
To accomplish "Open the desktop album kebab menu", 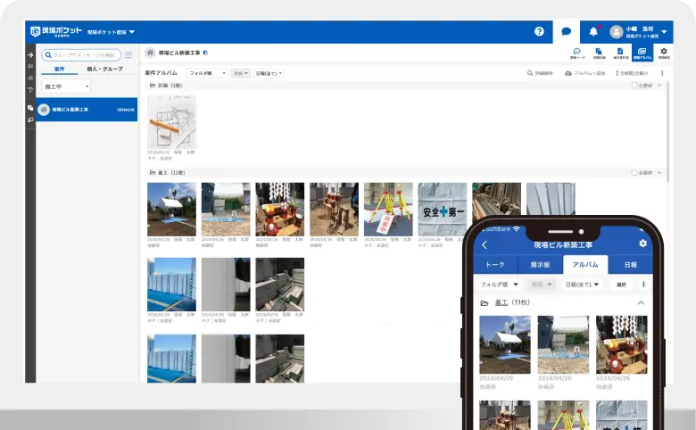I will tap(662, 73).
